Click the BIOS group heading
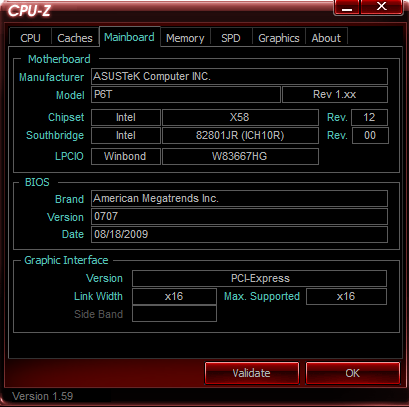This screenshot has height=407, width=409. (37, 182)
